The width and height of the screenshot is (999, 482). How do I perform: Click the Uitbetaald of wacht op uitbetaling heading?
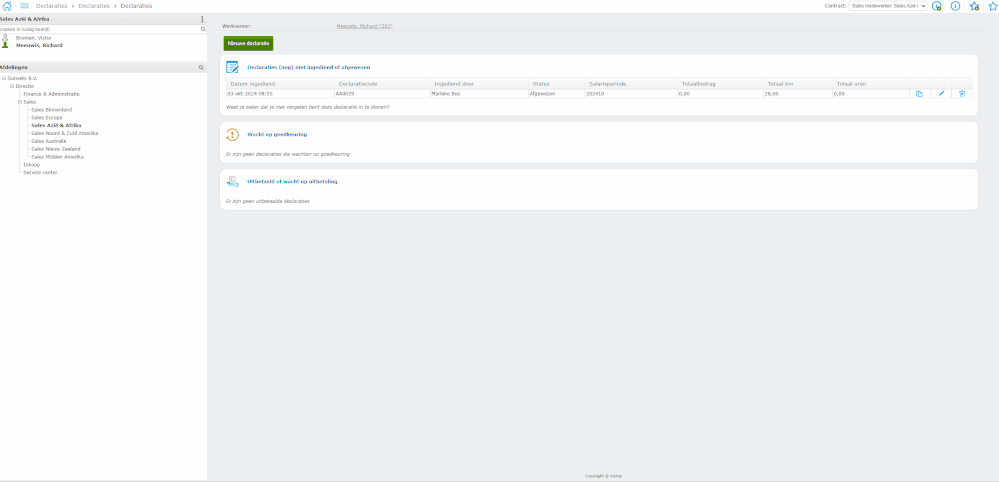point(292,181)
